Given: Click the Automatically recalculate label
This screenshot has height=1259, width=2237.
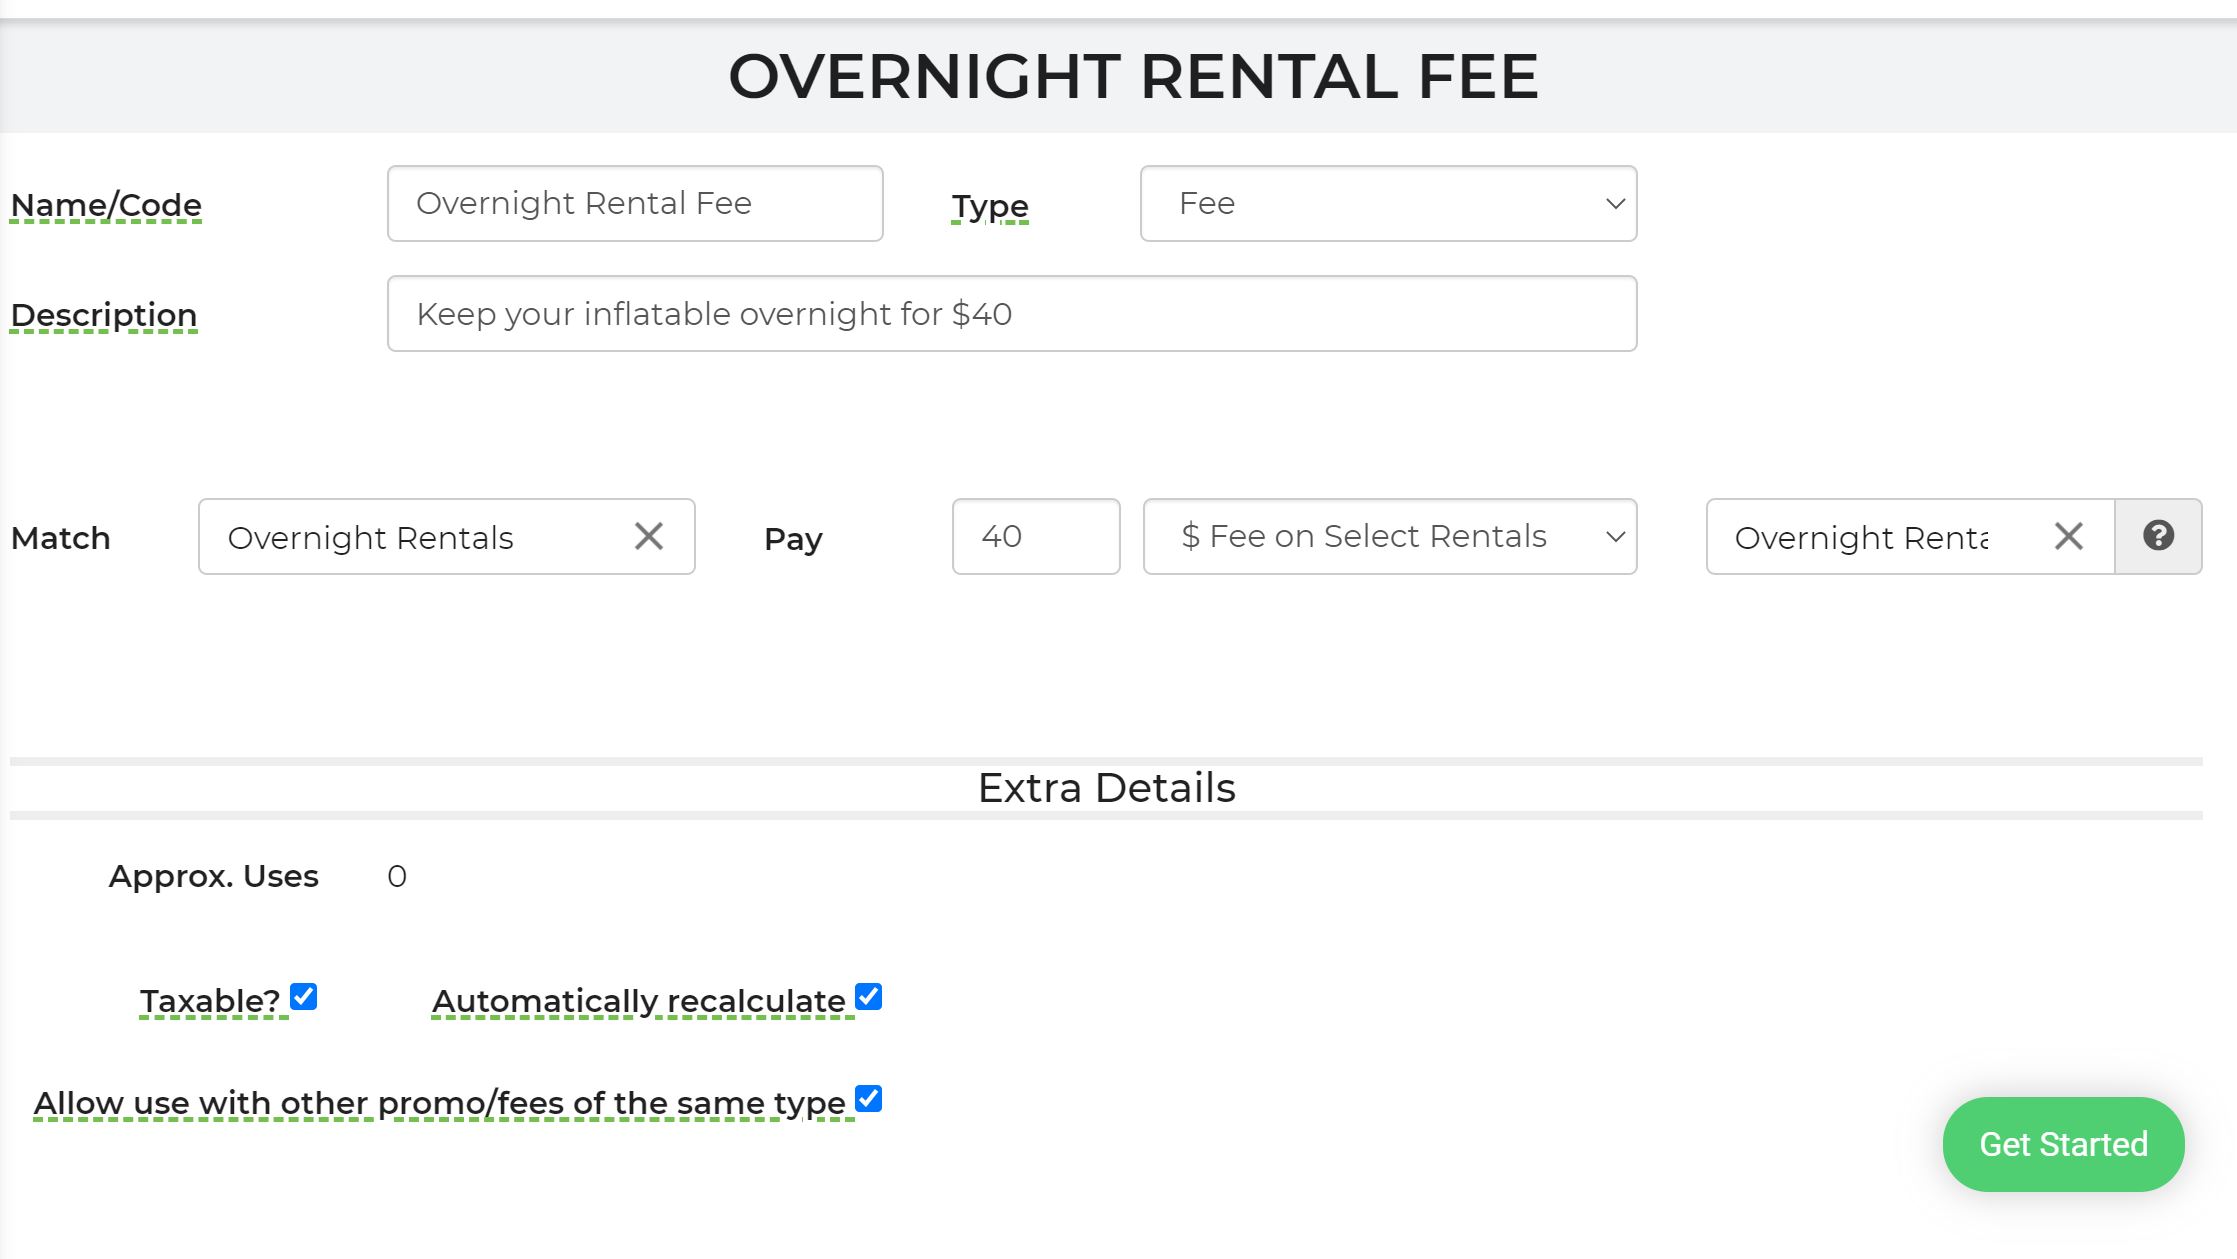Looking at the screenshot, I should pyautogui.click(x=639, y=1001).
